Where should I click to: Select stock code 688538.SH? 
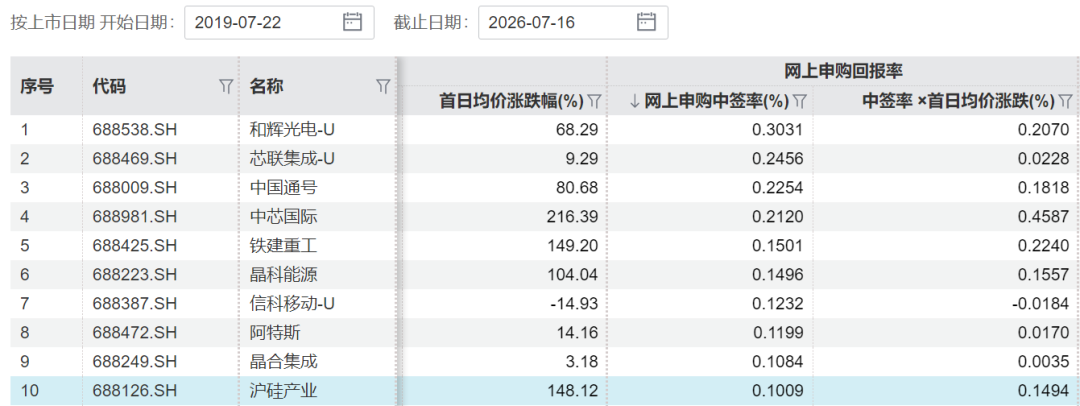pyautogui.click(x=135, y=129)
